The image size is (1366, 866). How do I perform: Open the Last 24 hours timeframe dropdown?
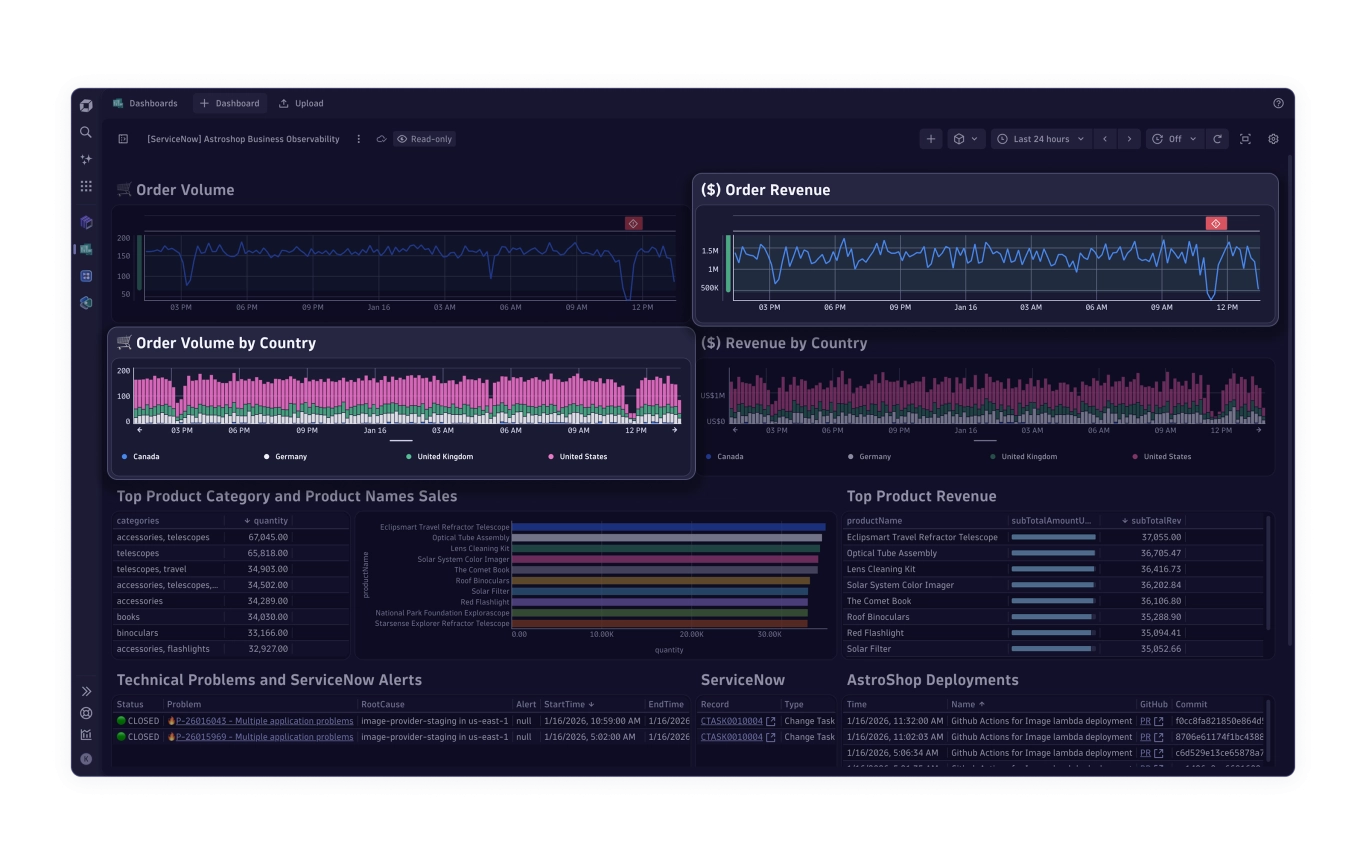[1041, 139]
